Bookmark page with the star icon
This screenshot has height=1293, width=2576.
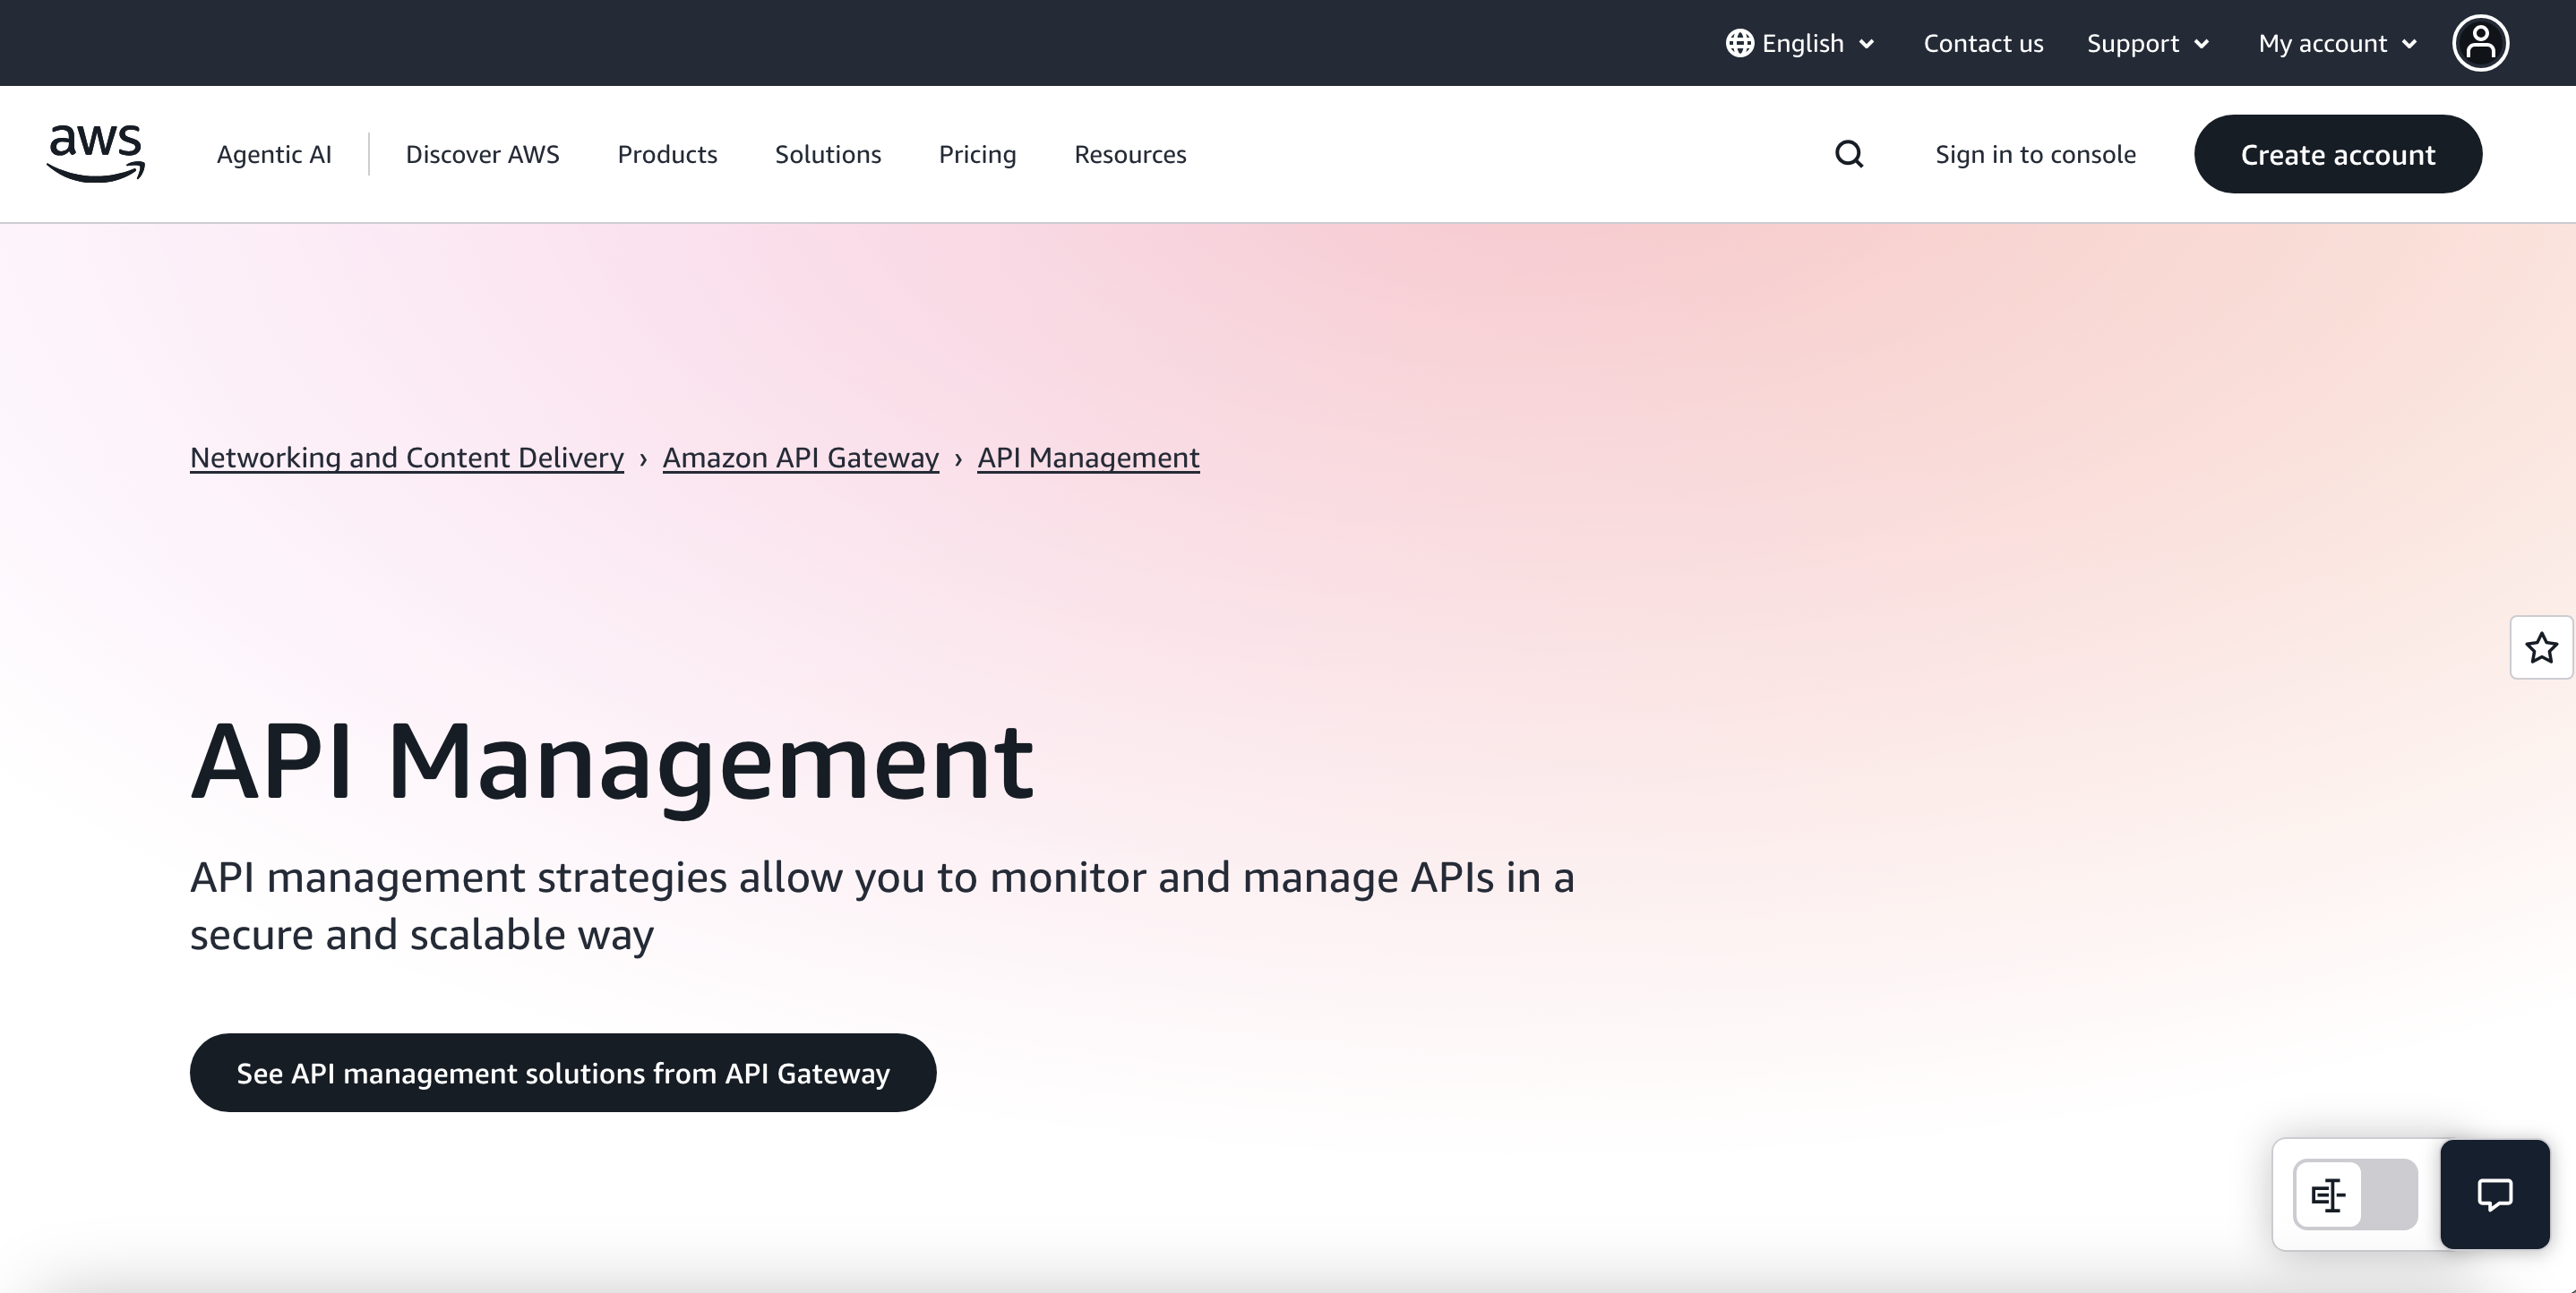2541,648
